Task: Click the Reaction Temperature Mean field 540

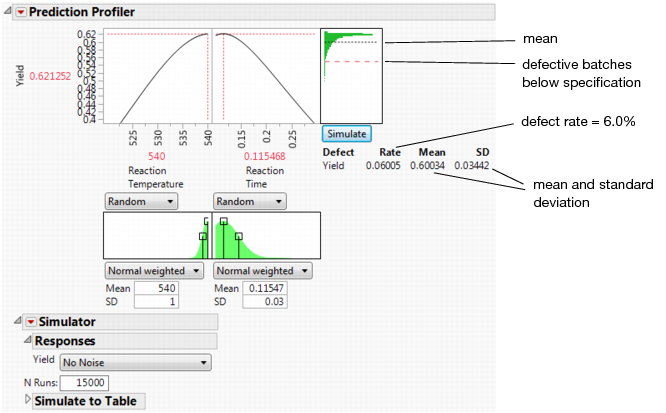Action: (x=156, y=288)
